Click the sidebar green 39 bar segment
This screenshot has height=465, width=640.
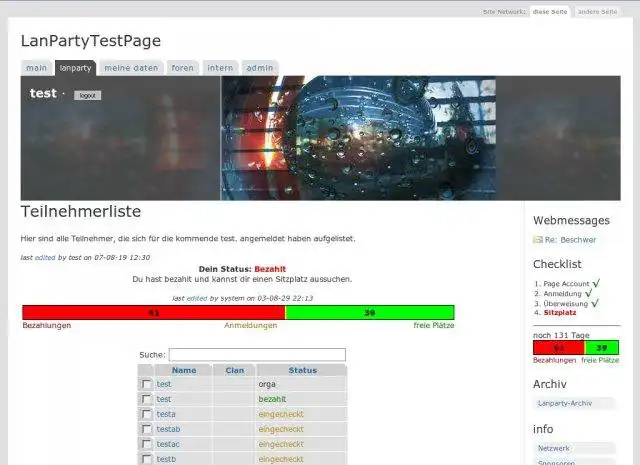click(602, 348)
